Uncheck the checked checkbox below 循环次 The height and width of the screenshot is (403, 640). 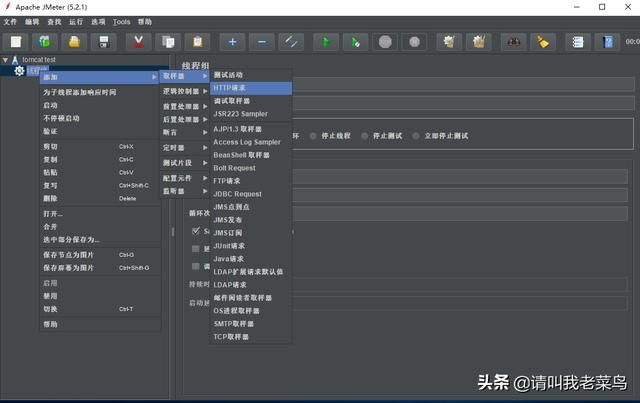(x=196, y=231)
